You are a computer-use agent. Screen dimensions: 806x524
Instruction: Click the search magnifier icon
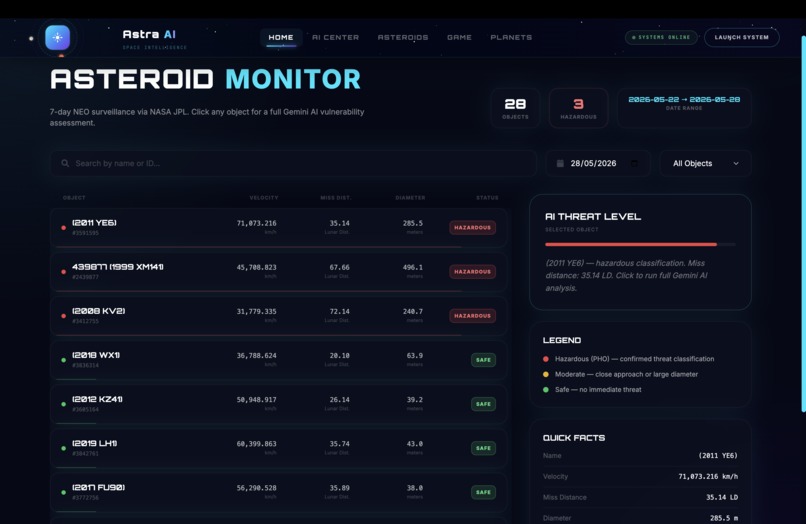point(65,163)
